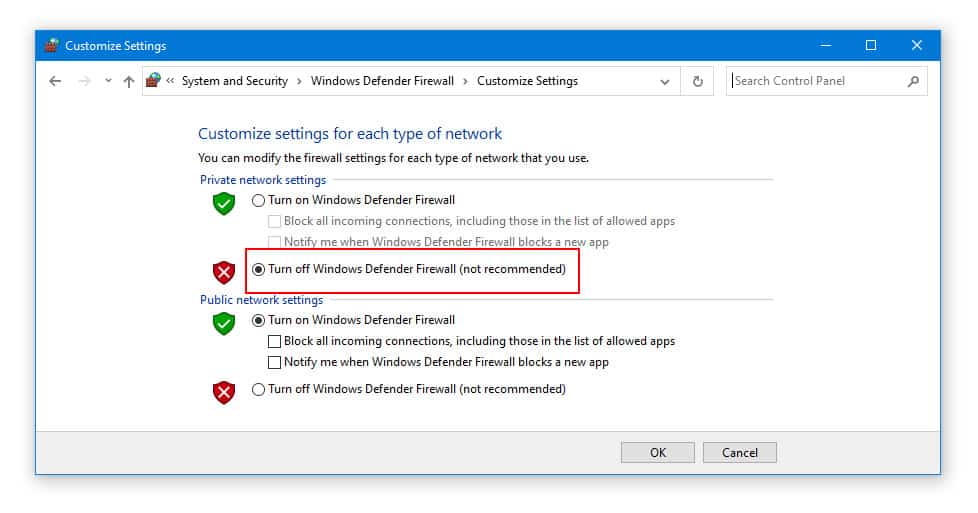978x513 pixels.
Task: Click the Customize Settings breadcrumb
Action: pos(527,81)
